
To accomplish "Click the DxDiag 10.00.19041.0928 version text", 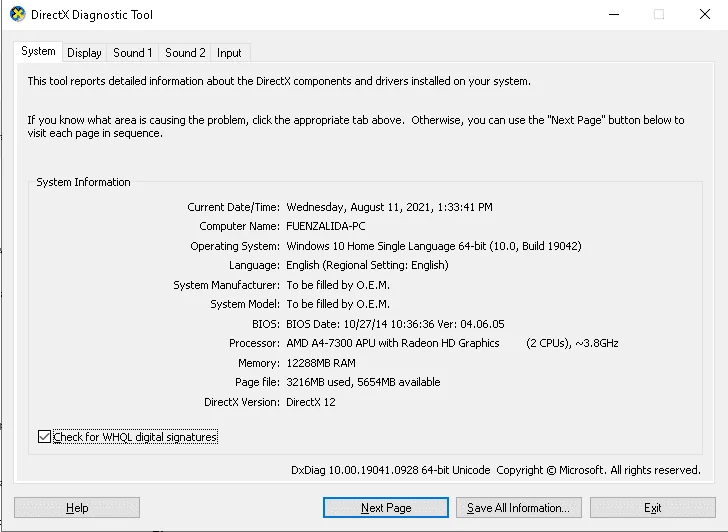I will pyautogui.click(x=390, y=470).
